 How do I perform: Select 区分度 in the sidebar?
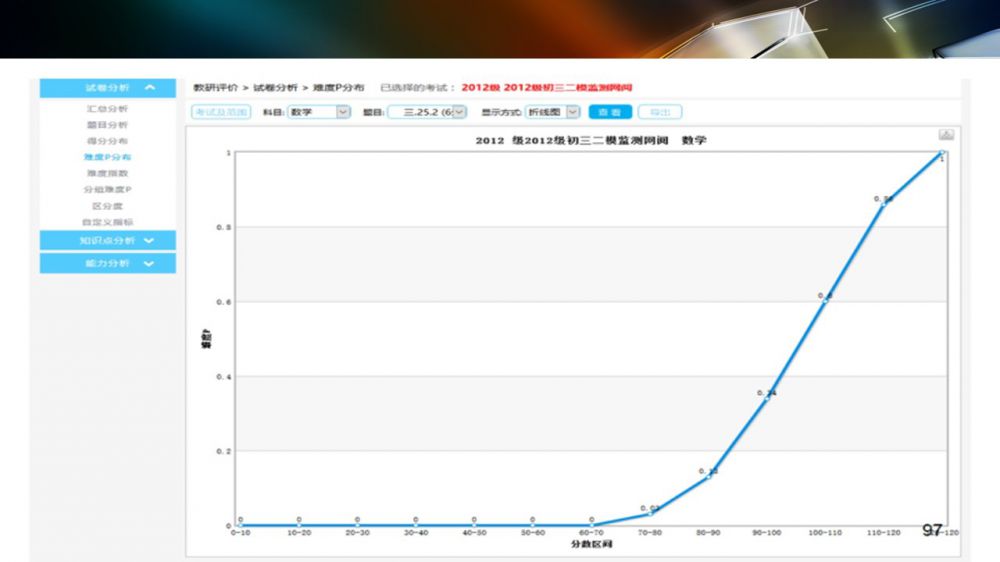[x=107, y=206]
